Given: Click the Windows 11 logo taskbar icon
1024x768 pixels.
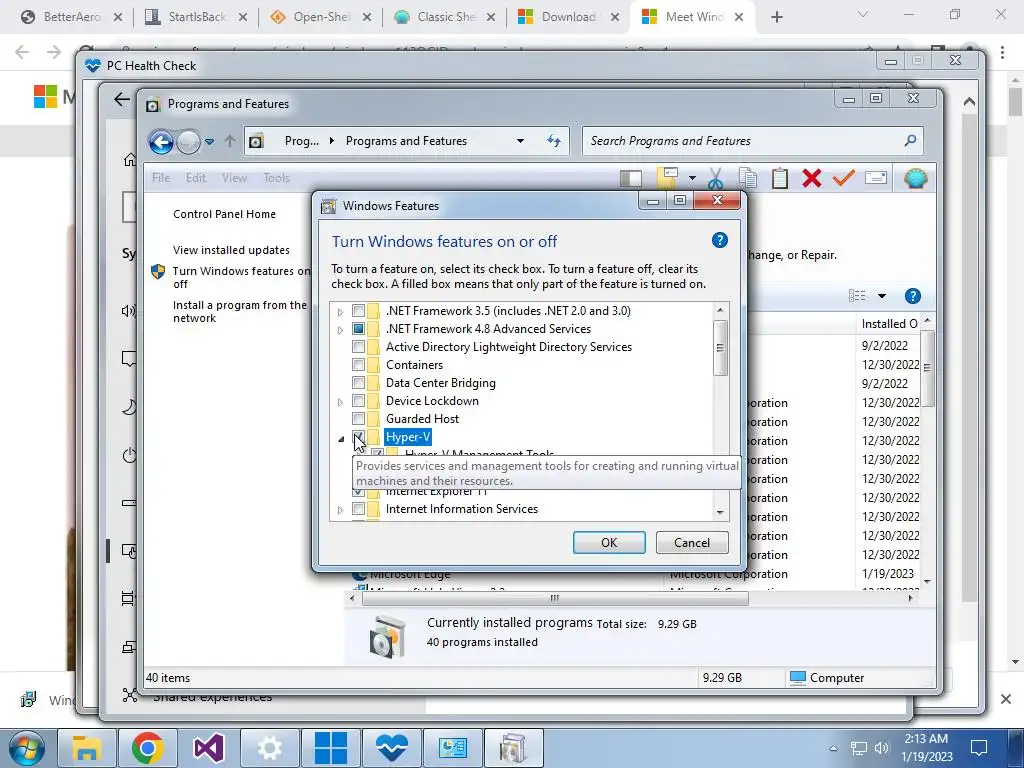Looking at the screenshot, I should coord(330,748).
